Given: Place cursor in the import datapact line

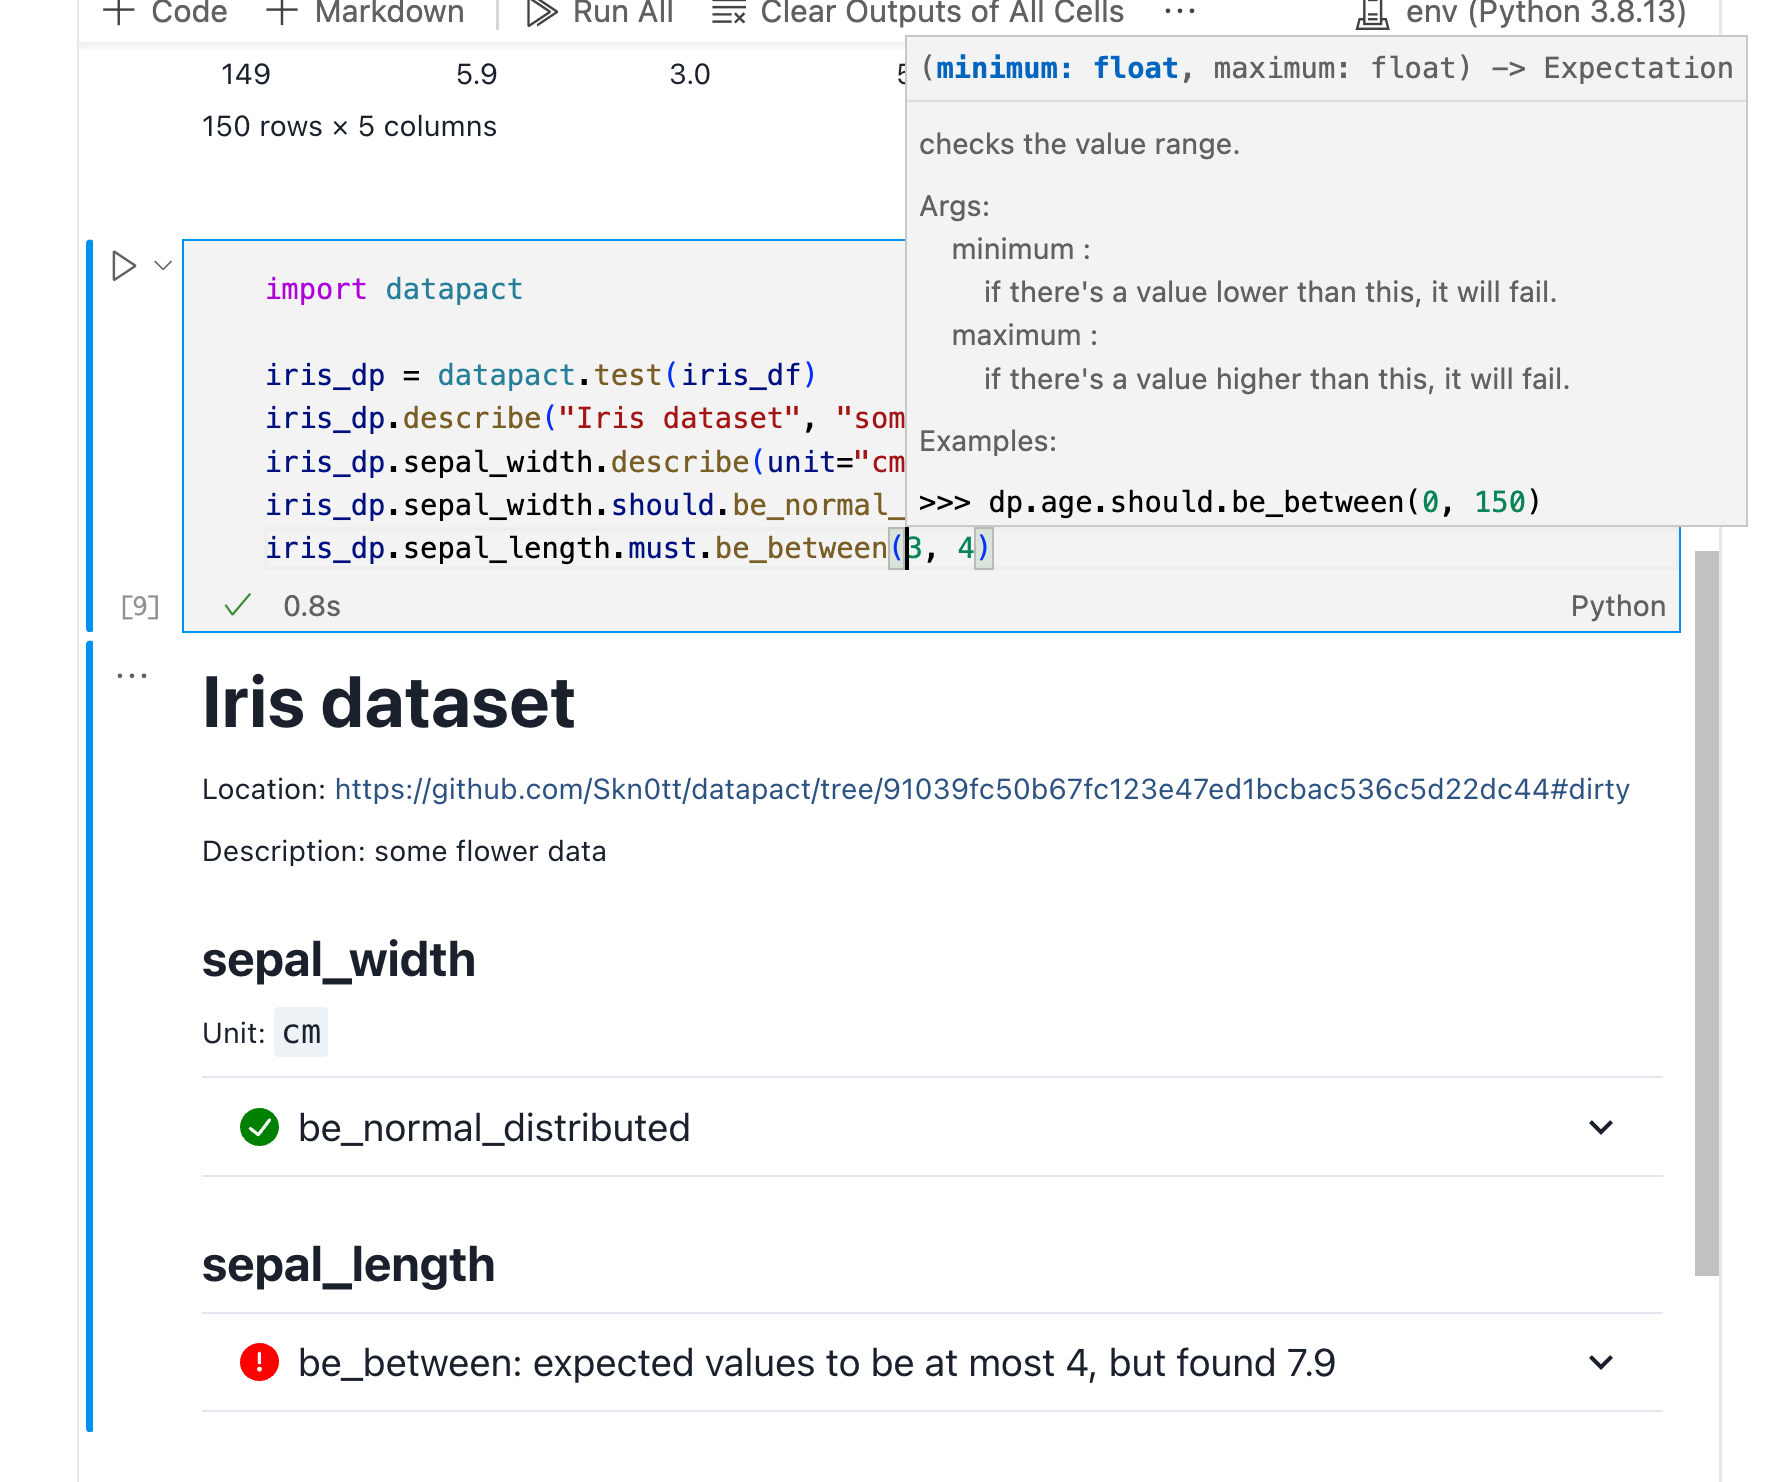Looking at the screenshot, I should pos(394,290).
